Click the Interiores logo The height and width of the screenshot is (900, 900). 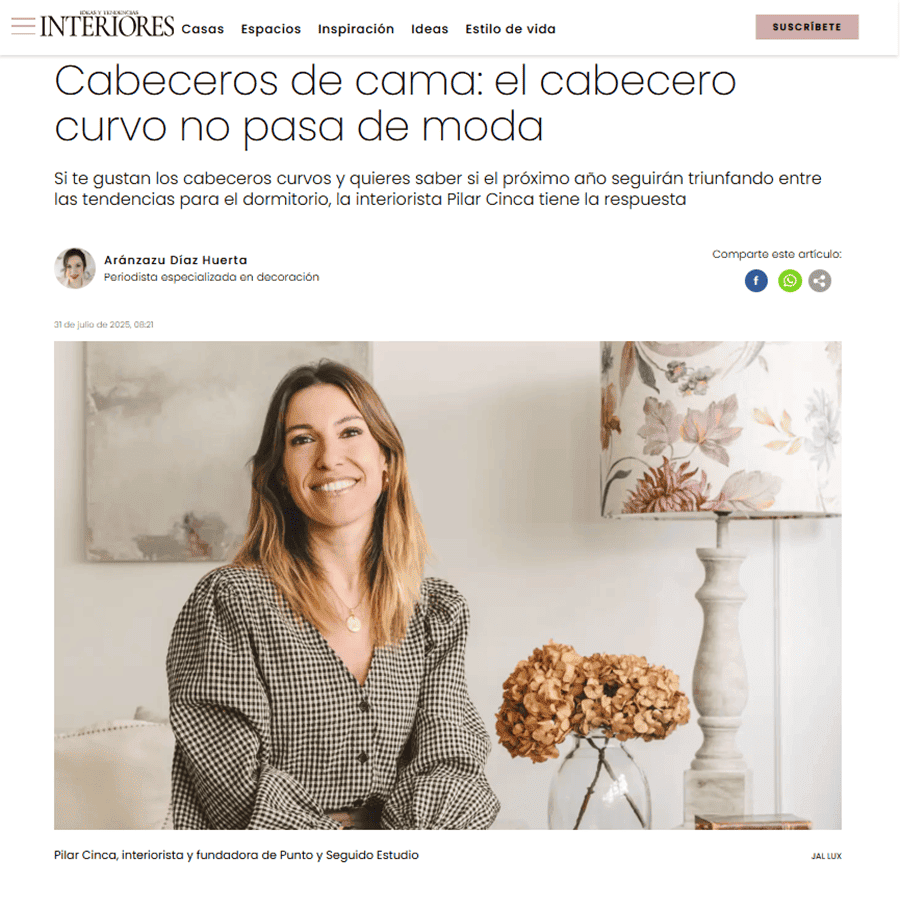(107, 24)
